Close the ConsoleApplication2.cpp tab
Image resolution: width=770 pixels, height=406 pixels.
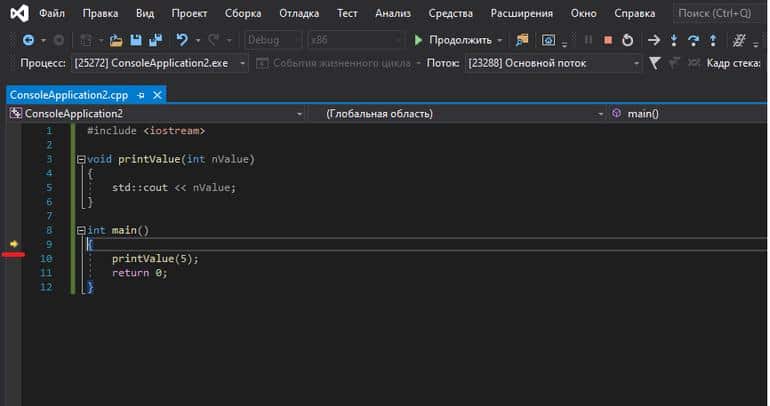(x=157, y=95)
